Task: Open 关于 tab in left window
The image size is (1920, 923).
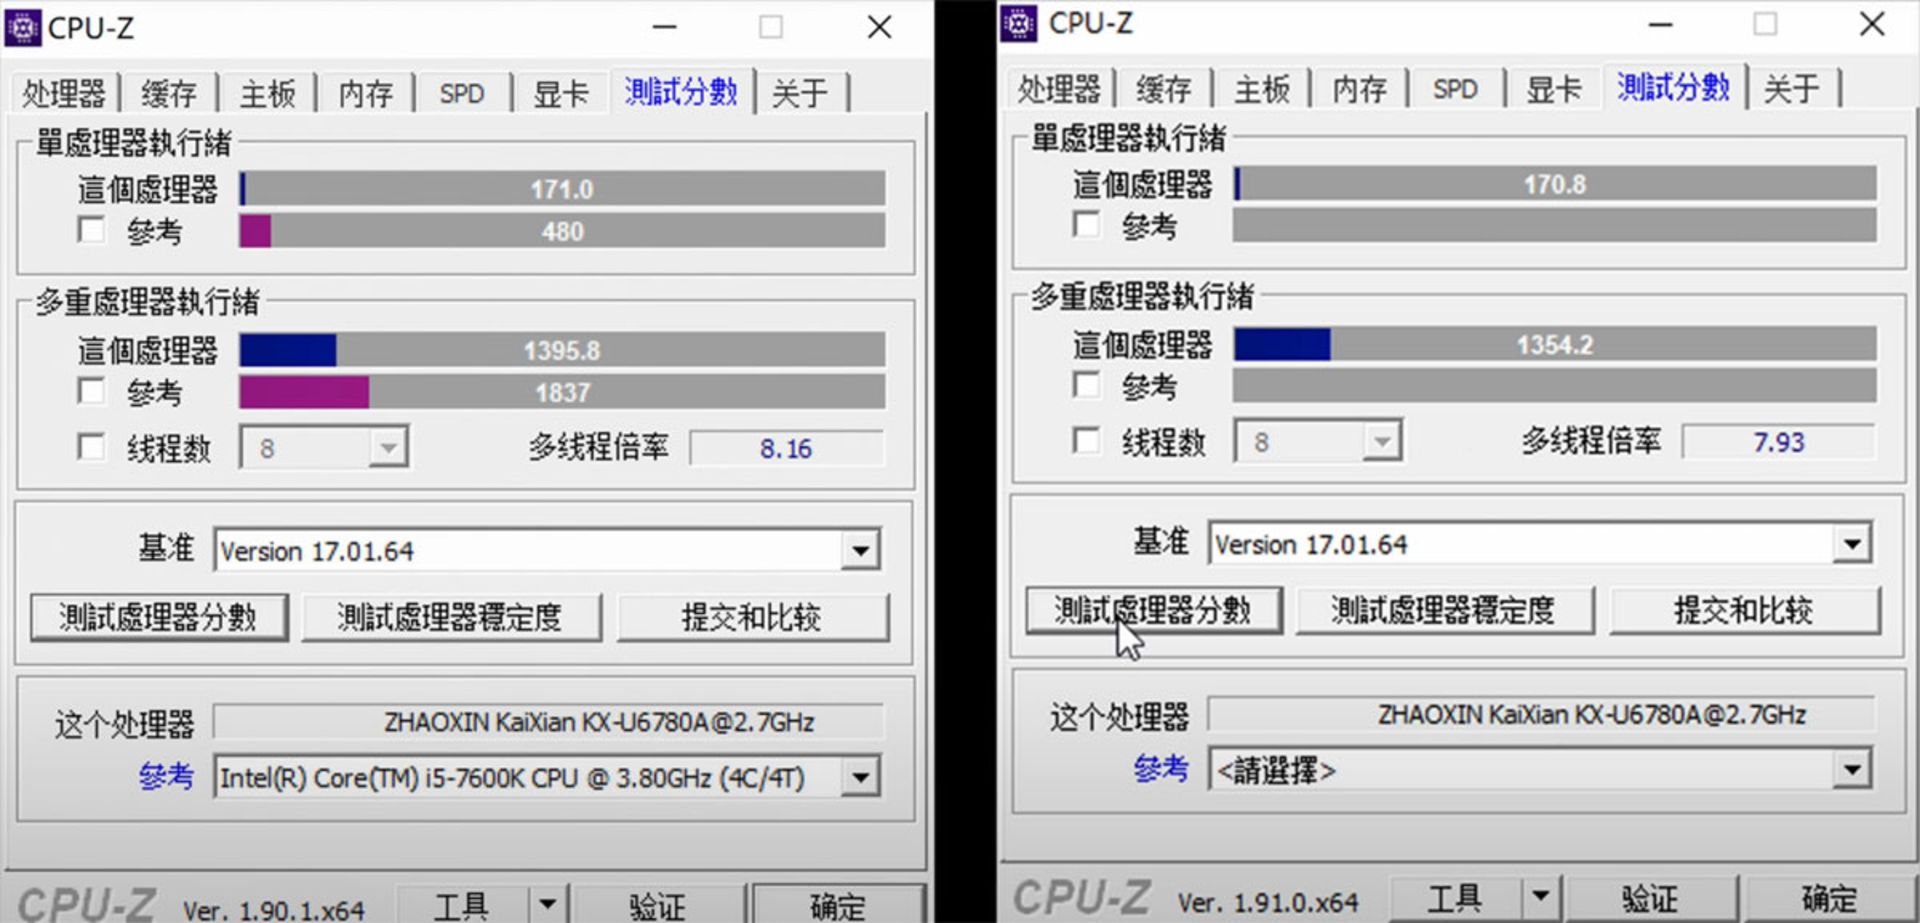Action: pyautogui.click(x=800, y=93)
